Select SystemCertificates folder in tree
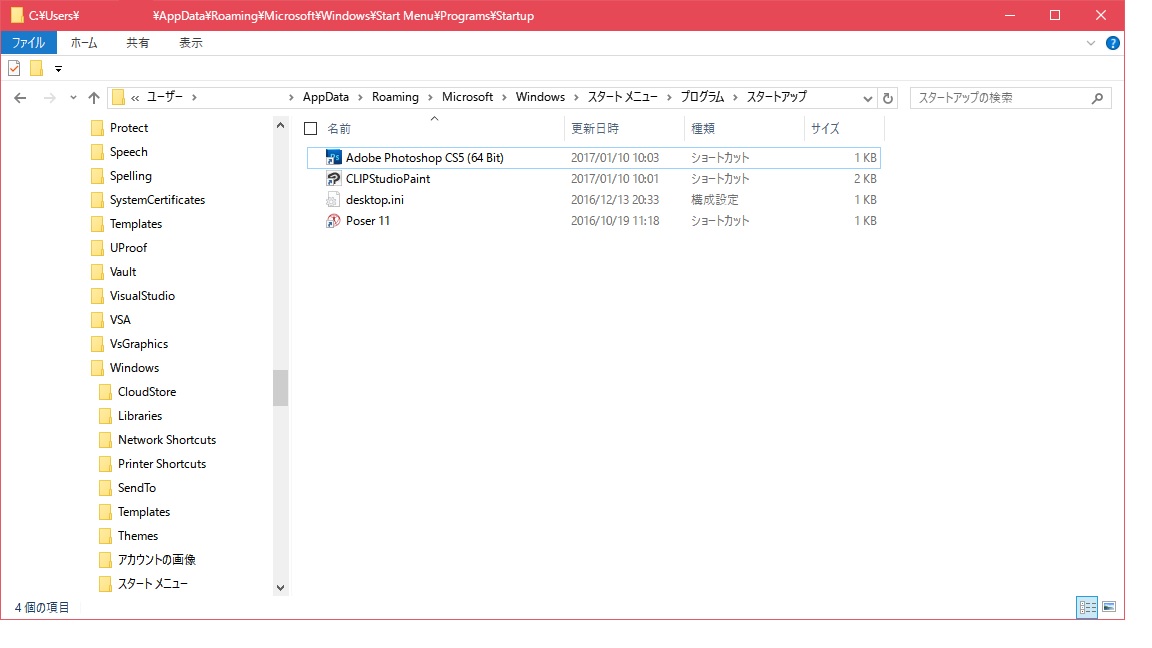 click(148, 200)
